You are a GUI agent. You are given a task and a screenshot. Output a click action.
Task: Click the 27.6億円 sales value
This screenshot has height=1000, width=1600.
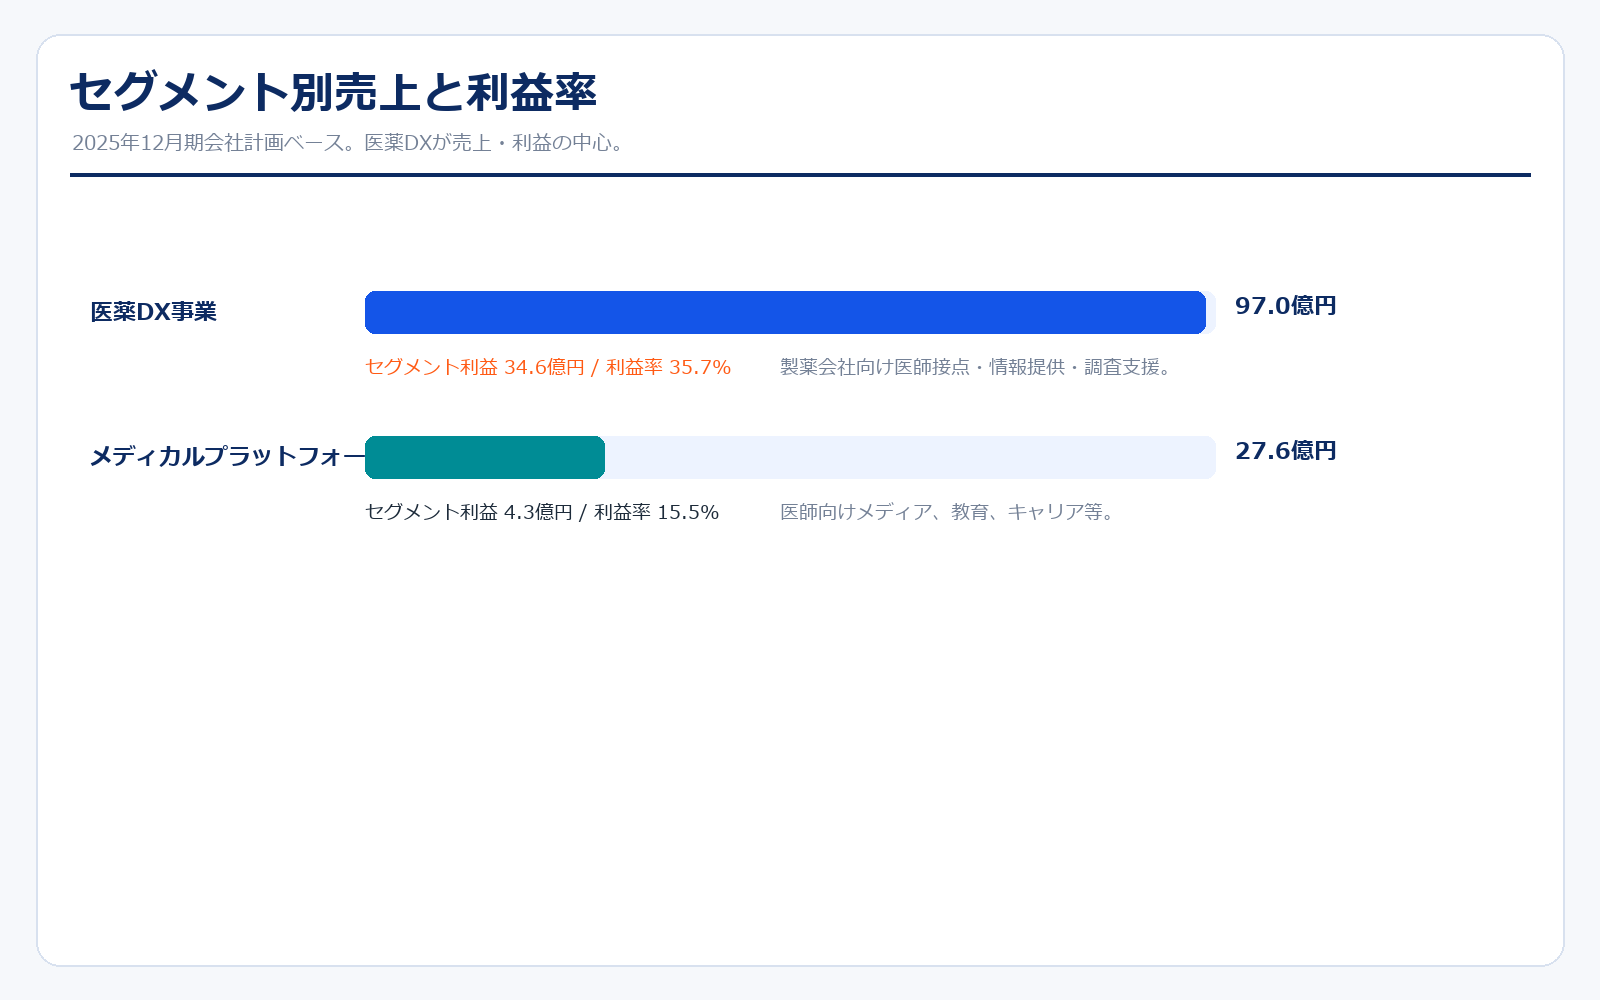click(1286, 451)
